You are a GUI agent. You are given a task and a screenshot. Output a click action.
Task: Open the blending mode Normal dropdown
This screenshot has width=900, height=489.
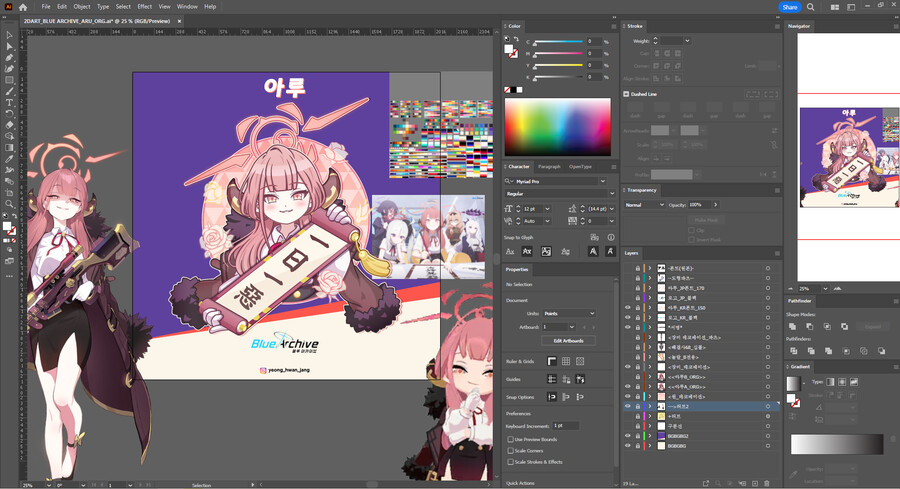point(644,204)
